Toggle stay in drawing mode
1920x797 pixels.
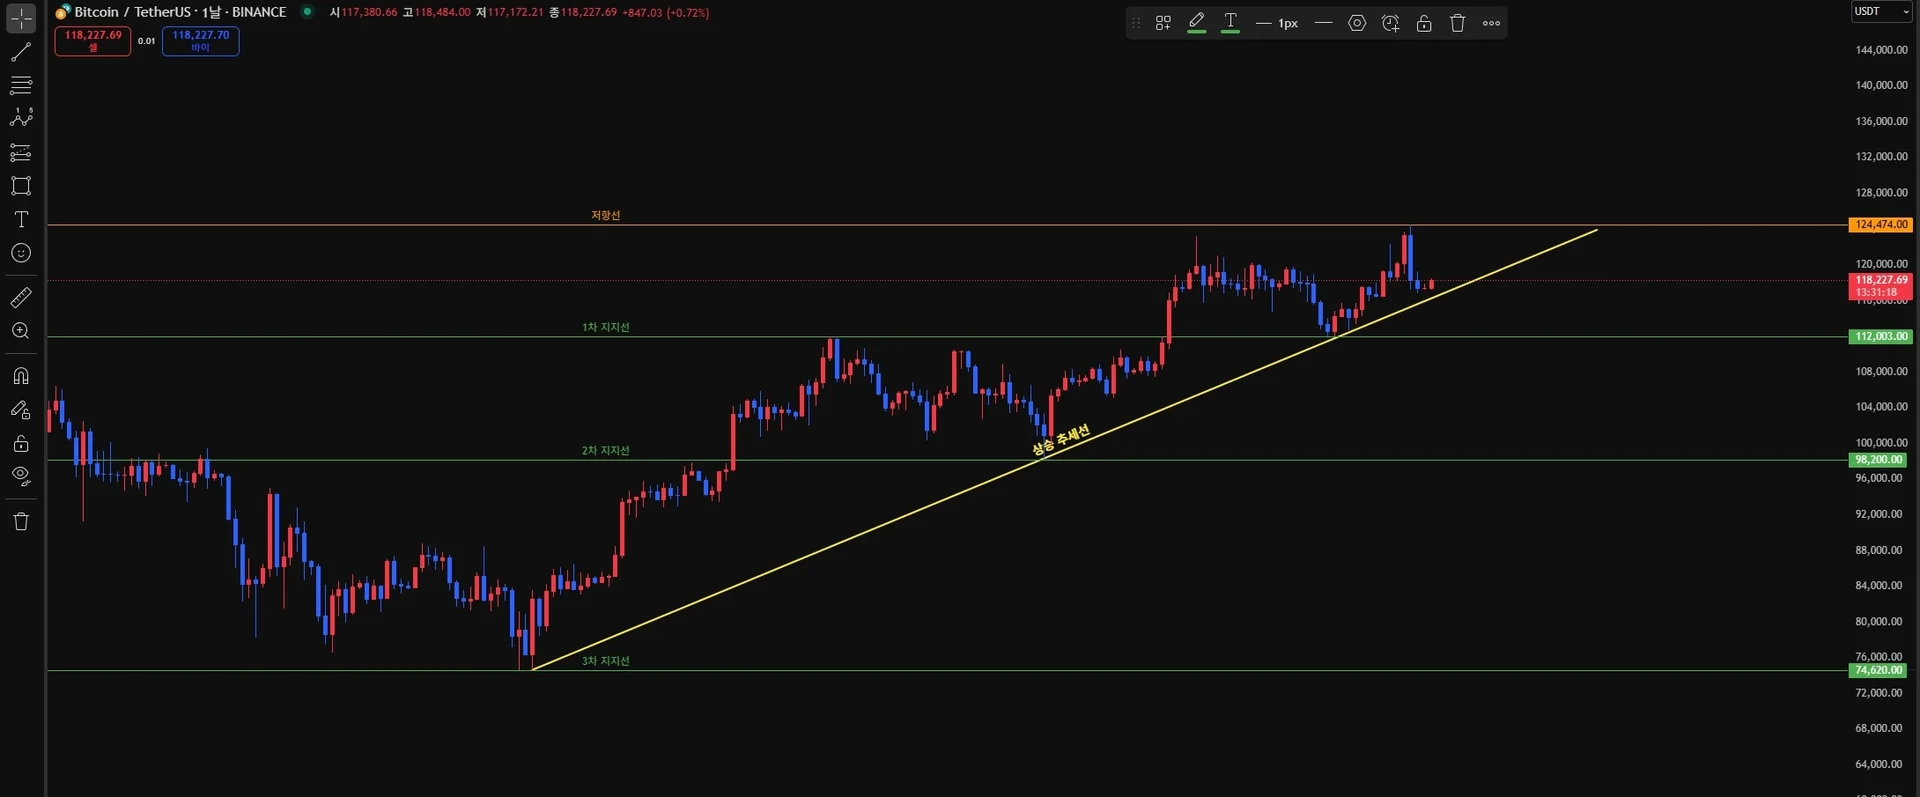[21, 410]
